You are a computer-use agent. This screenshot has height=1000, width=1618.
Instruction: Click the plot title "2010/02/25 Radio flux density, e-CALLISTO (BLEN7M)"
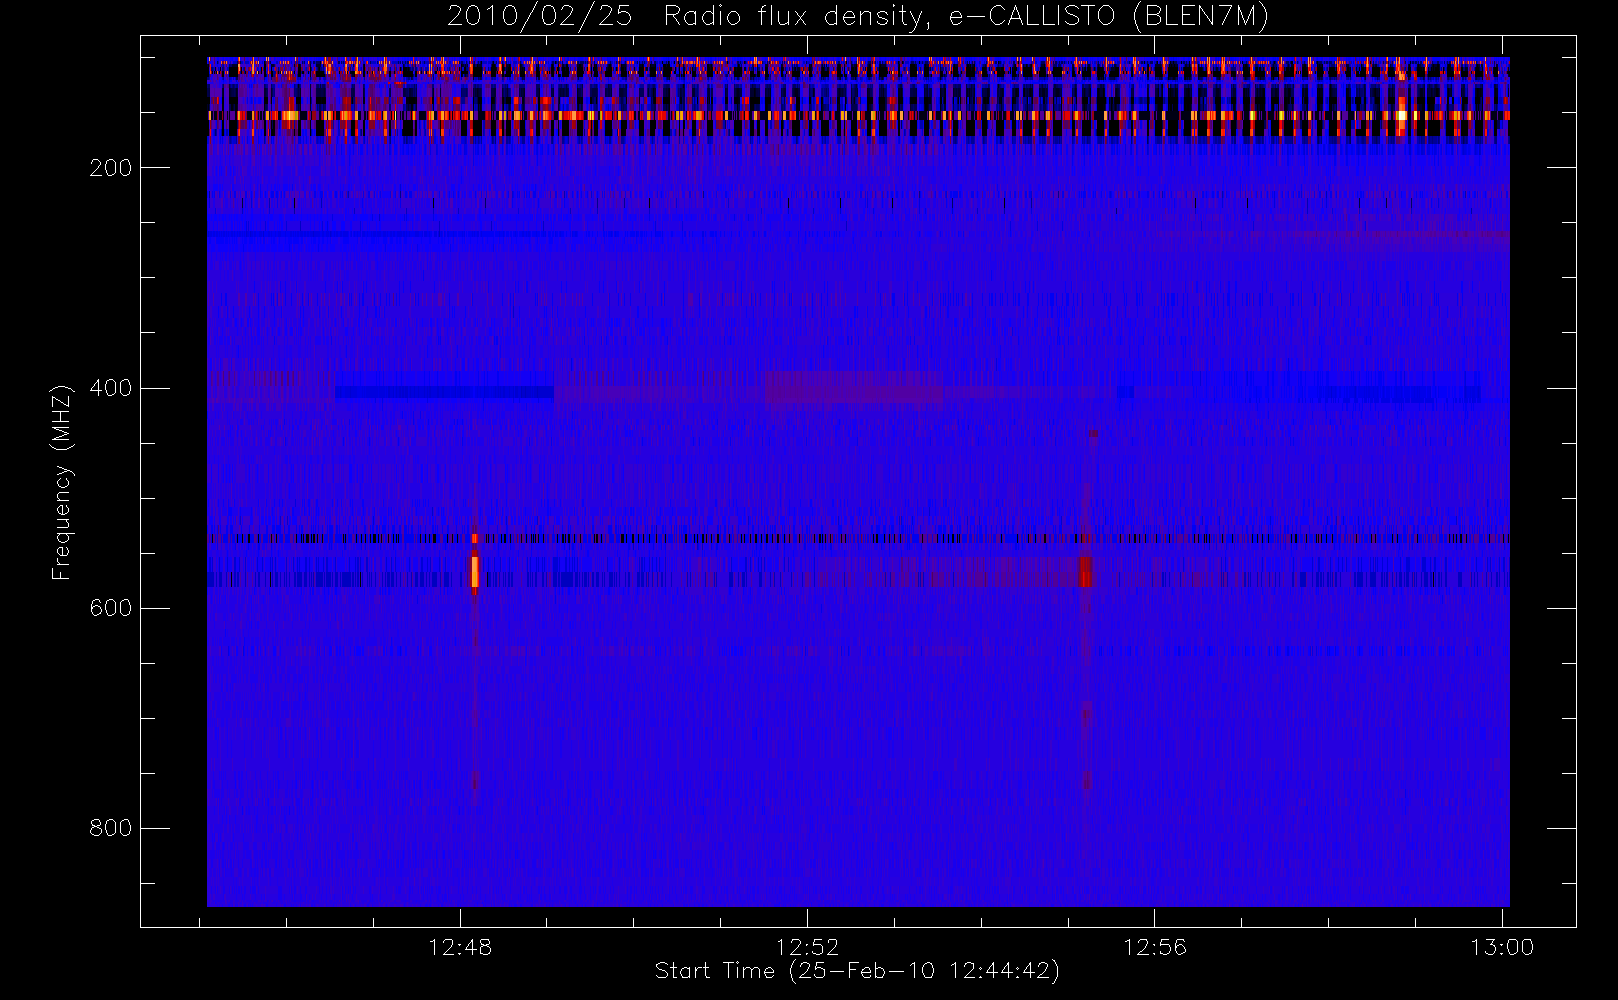(857, 16)
